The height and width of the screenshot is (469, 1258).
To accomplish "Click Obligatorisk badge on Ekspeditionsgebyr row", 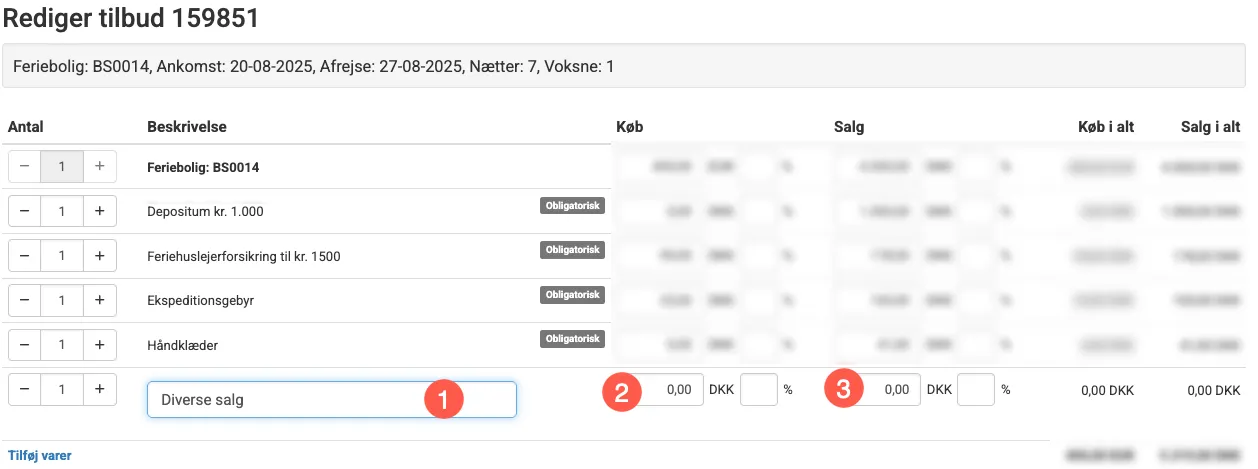I will pos(573,295).
